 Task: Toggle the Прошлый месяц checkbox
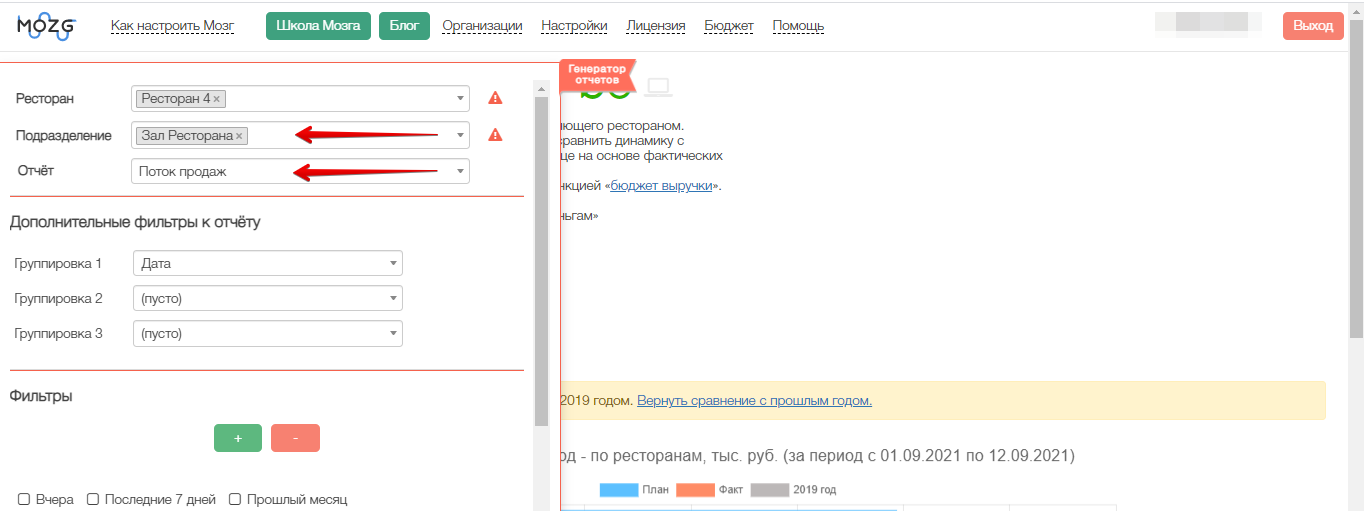(x=235, y=499)
